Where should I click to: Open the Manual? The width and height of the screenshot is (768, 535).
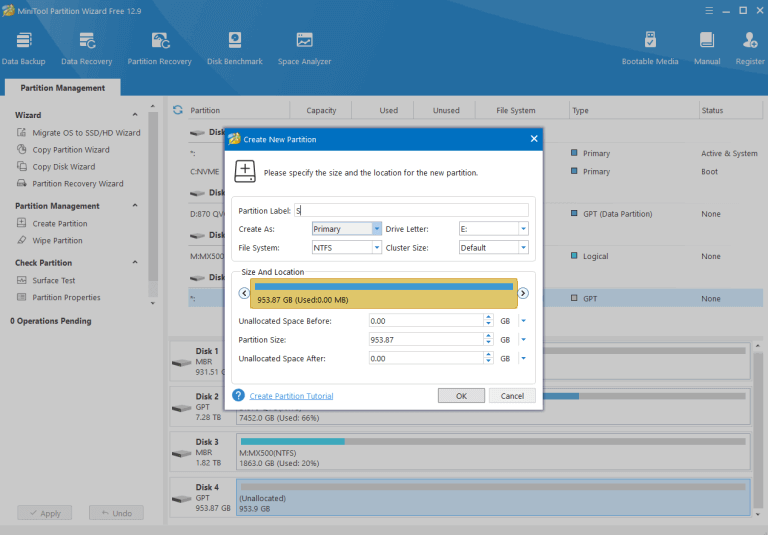(x=707, y=49)
